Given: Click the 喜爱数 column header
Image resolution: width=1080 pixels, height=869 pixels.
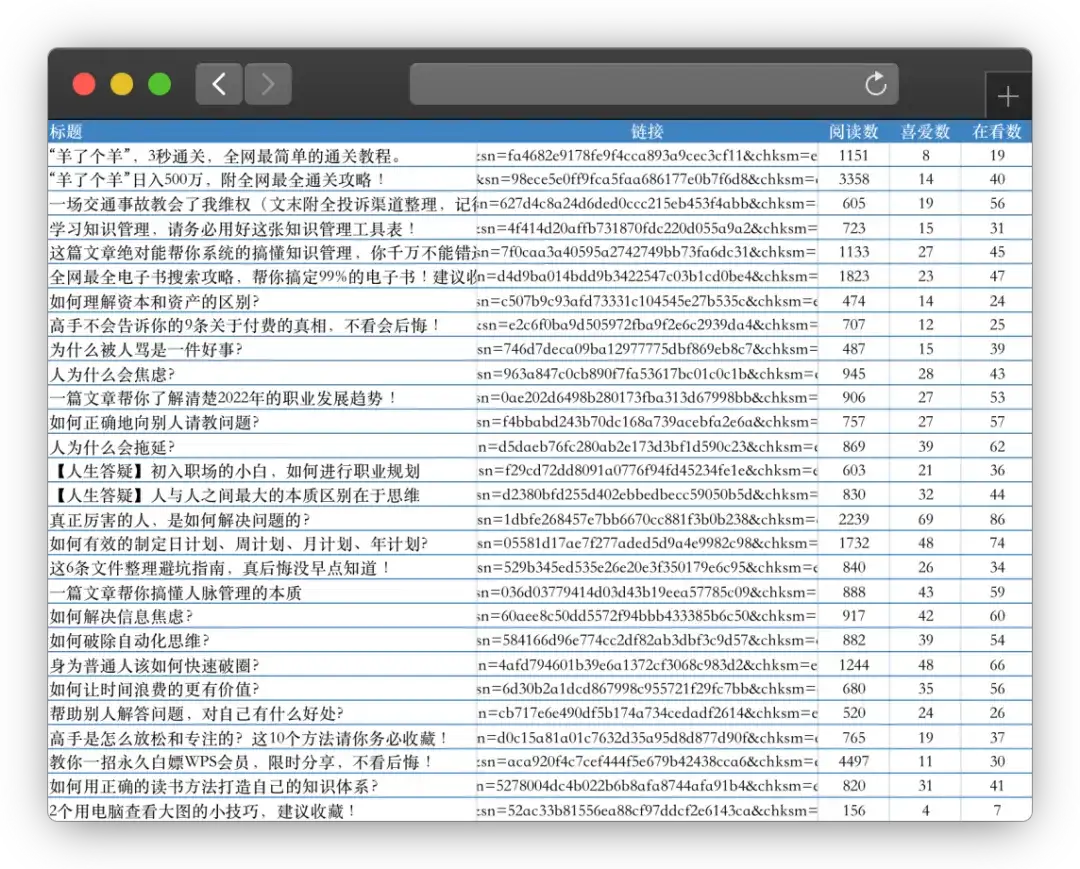Looking at the screenshot, I should (925, 132).
